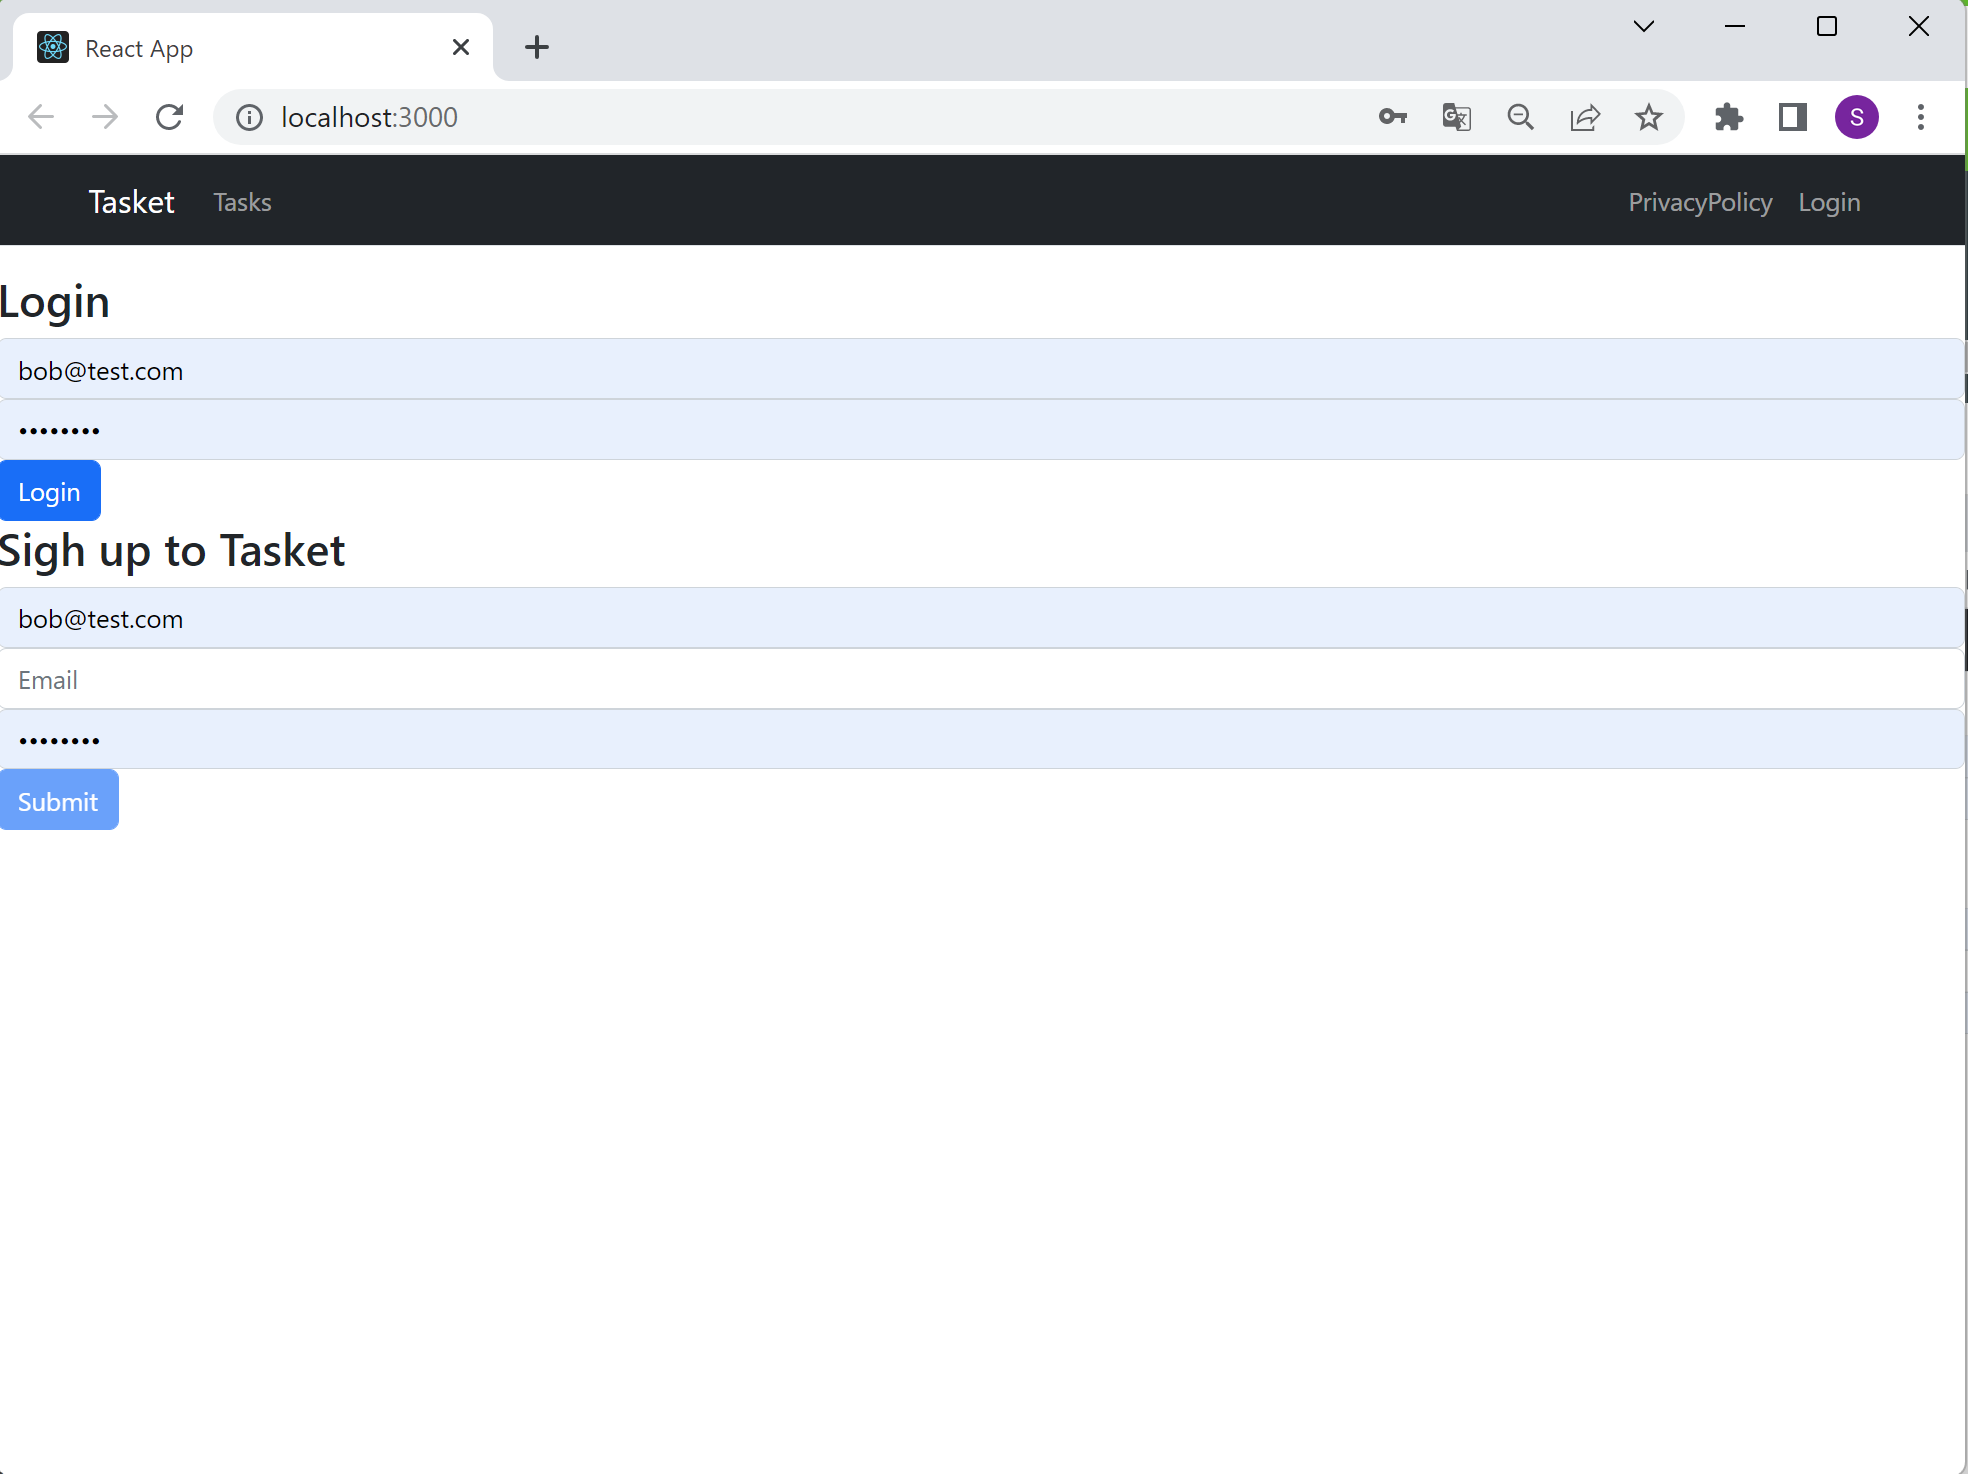Image resolution: width=1968 pixels, height=1474 pixels.
Task: Open the Extensions puzzle icon
Action: coord(1729,117)
